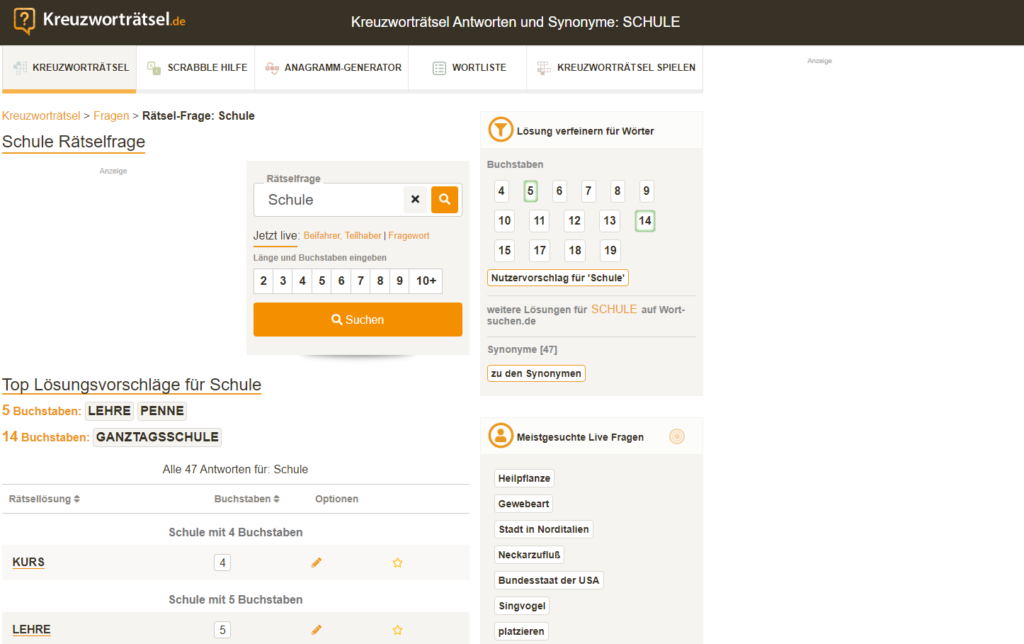Open the Wortliste tab
This screenshot has width=1024, height=644.
(x=469, y=67)
